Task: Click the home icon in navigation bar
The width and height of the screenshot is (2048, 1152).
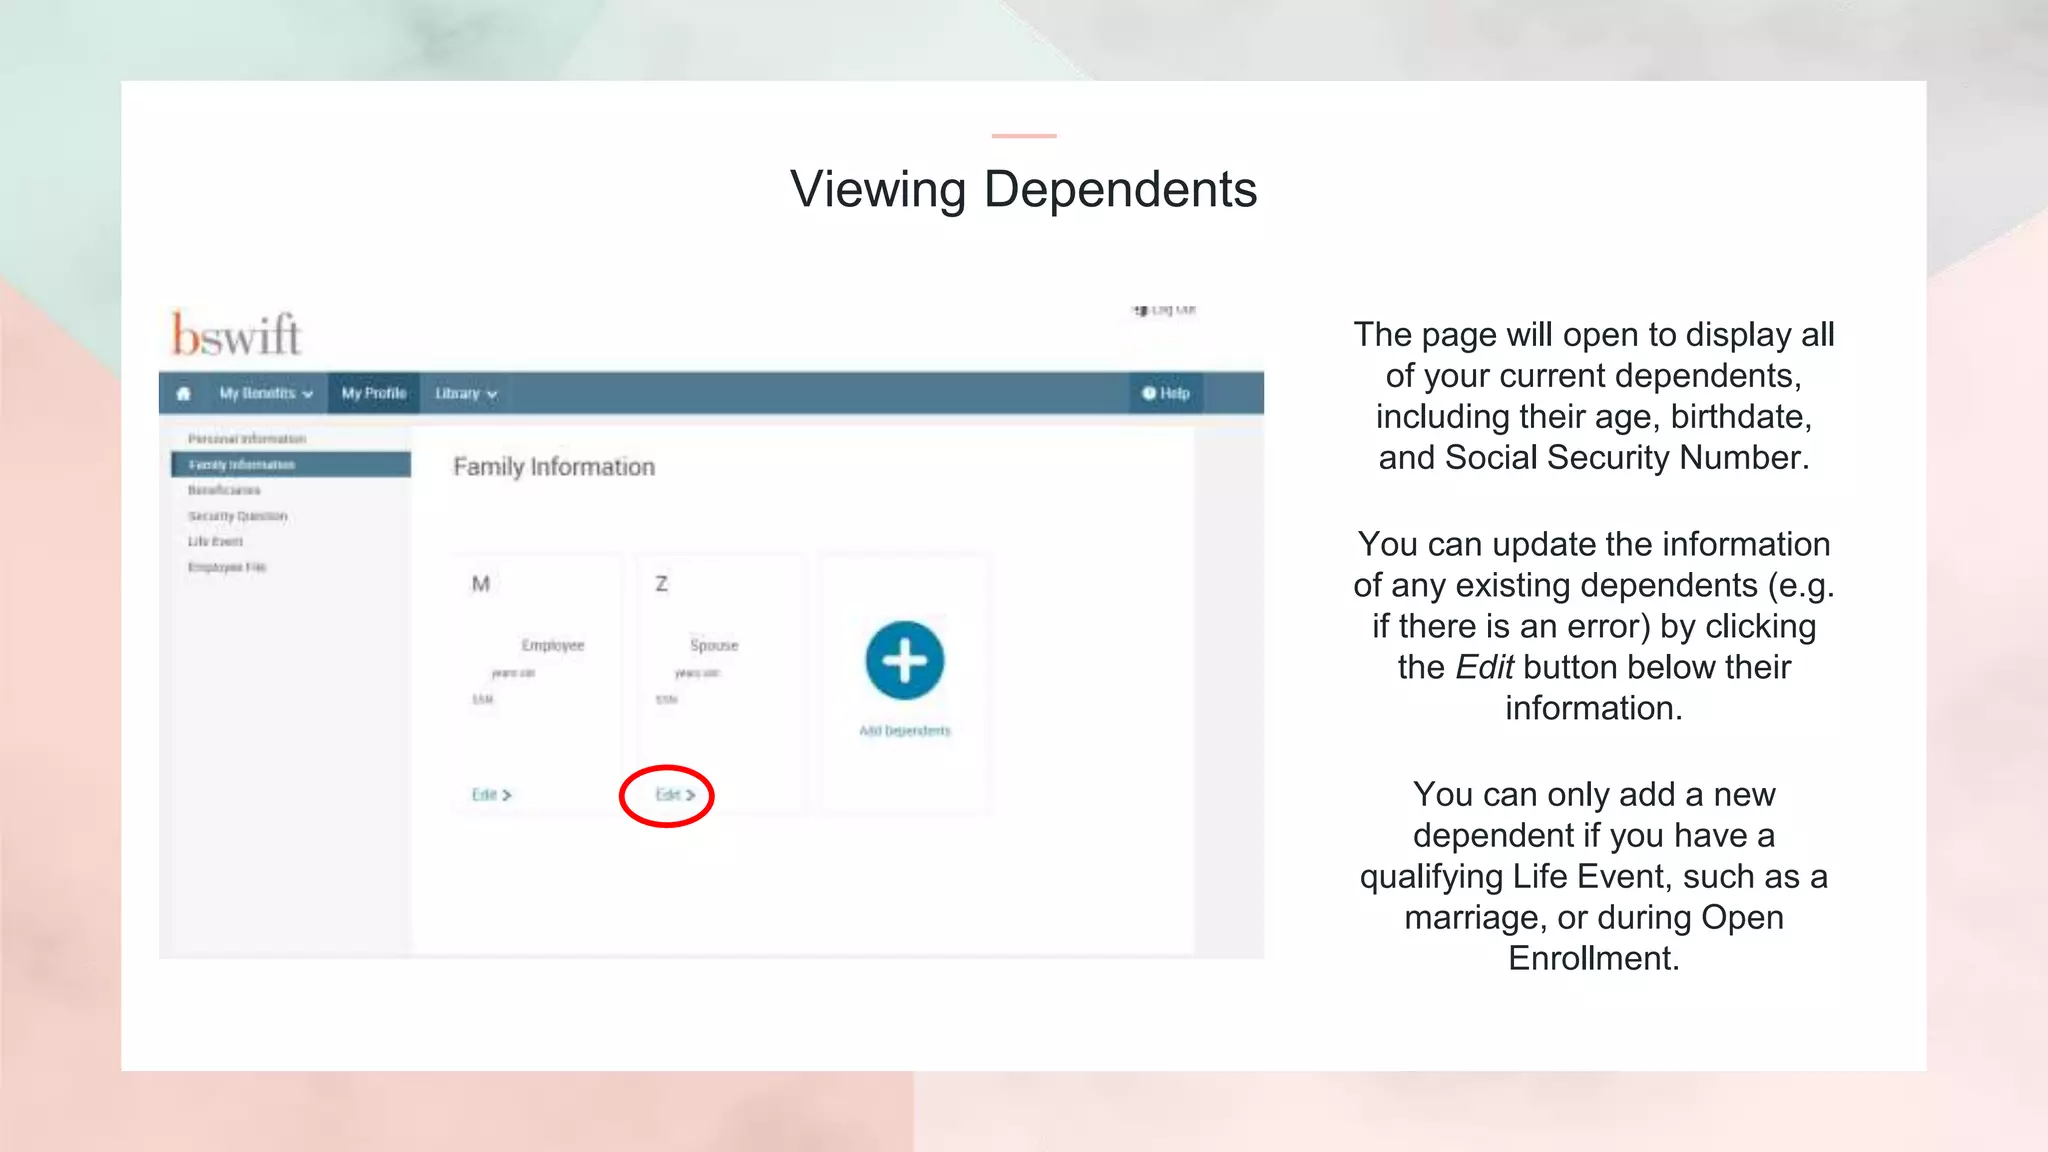Action: click(183, 393)
